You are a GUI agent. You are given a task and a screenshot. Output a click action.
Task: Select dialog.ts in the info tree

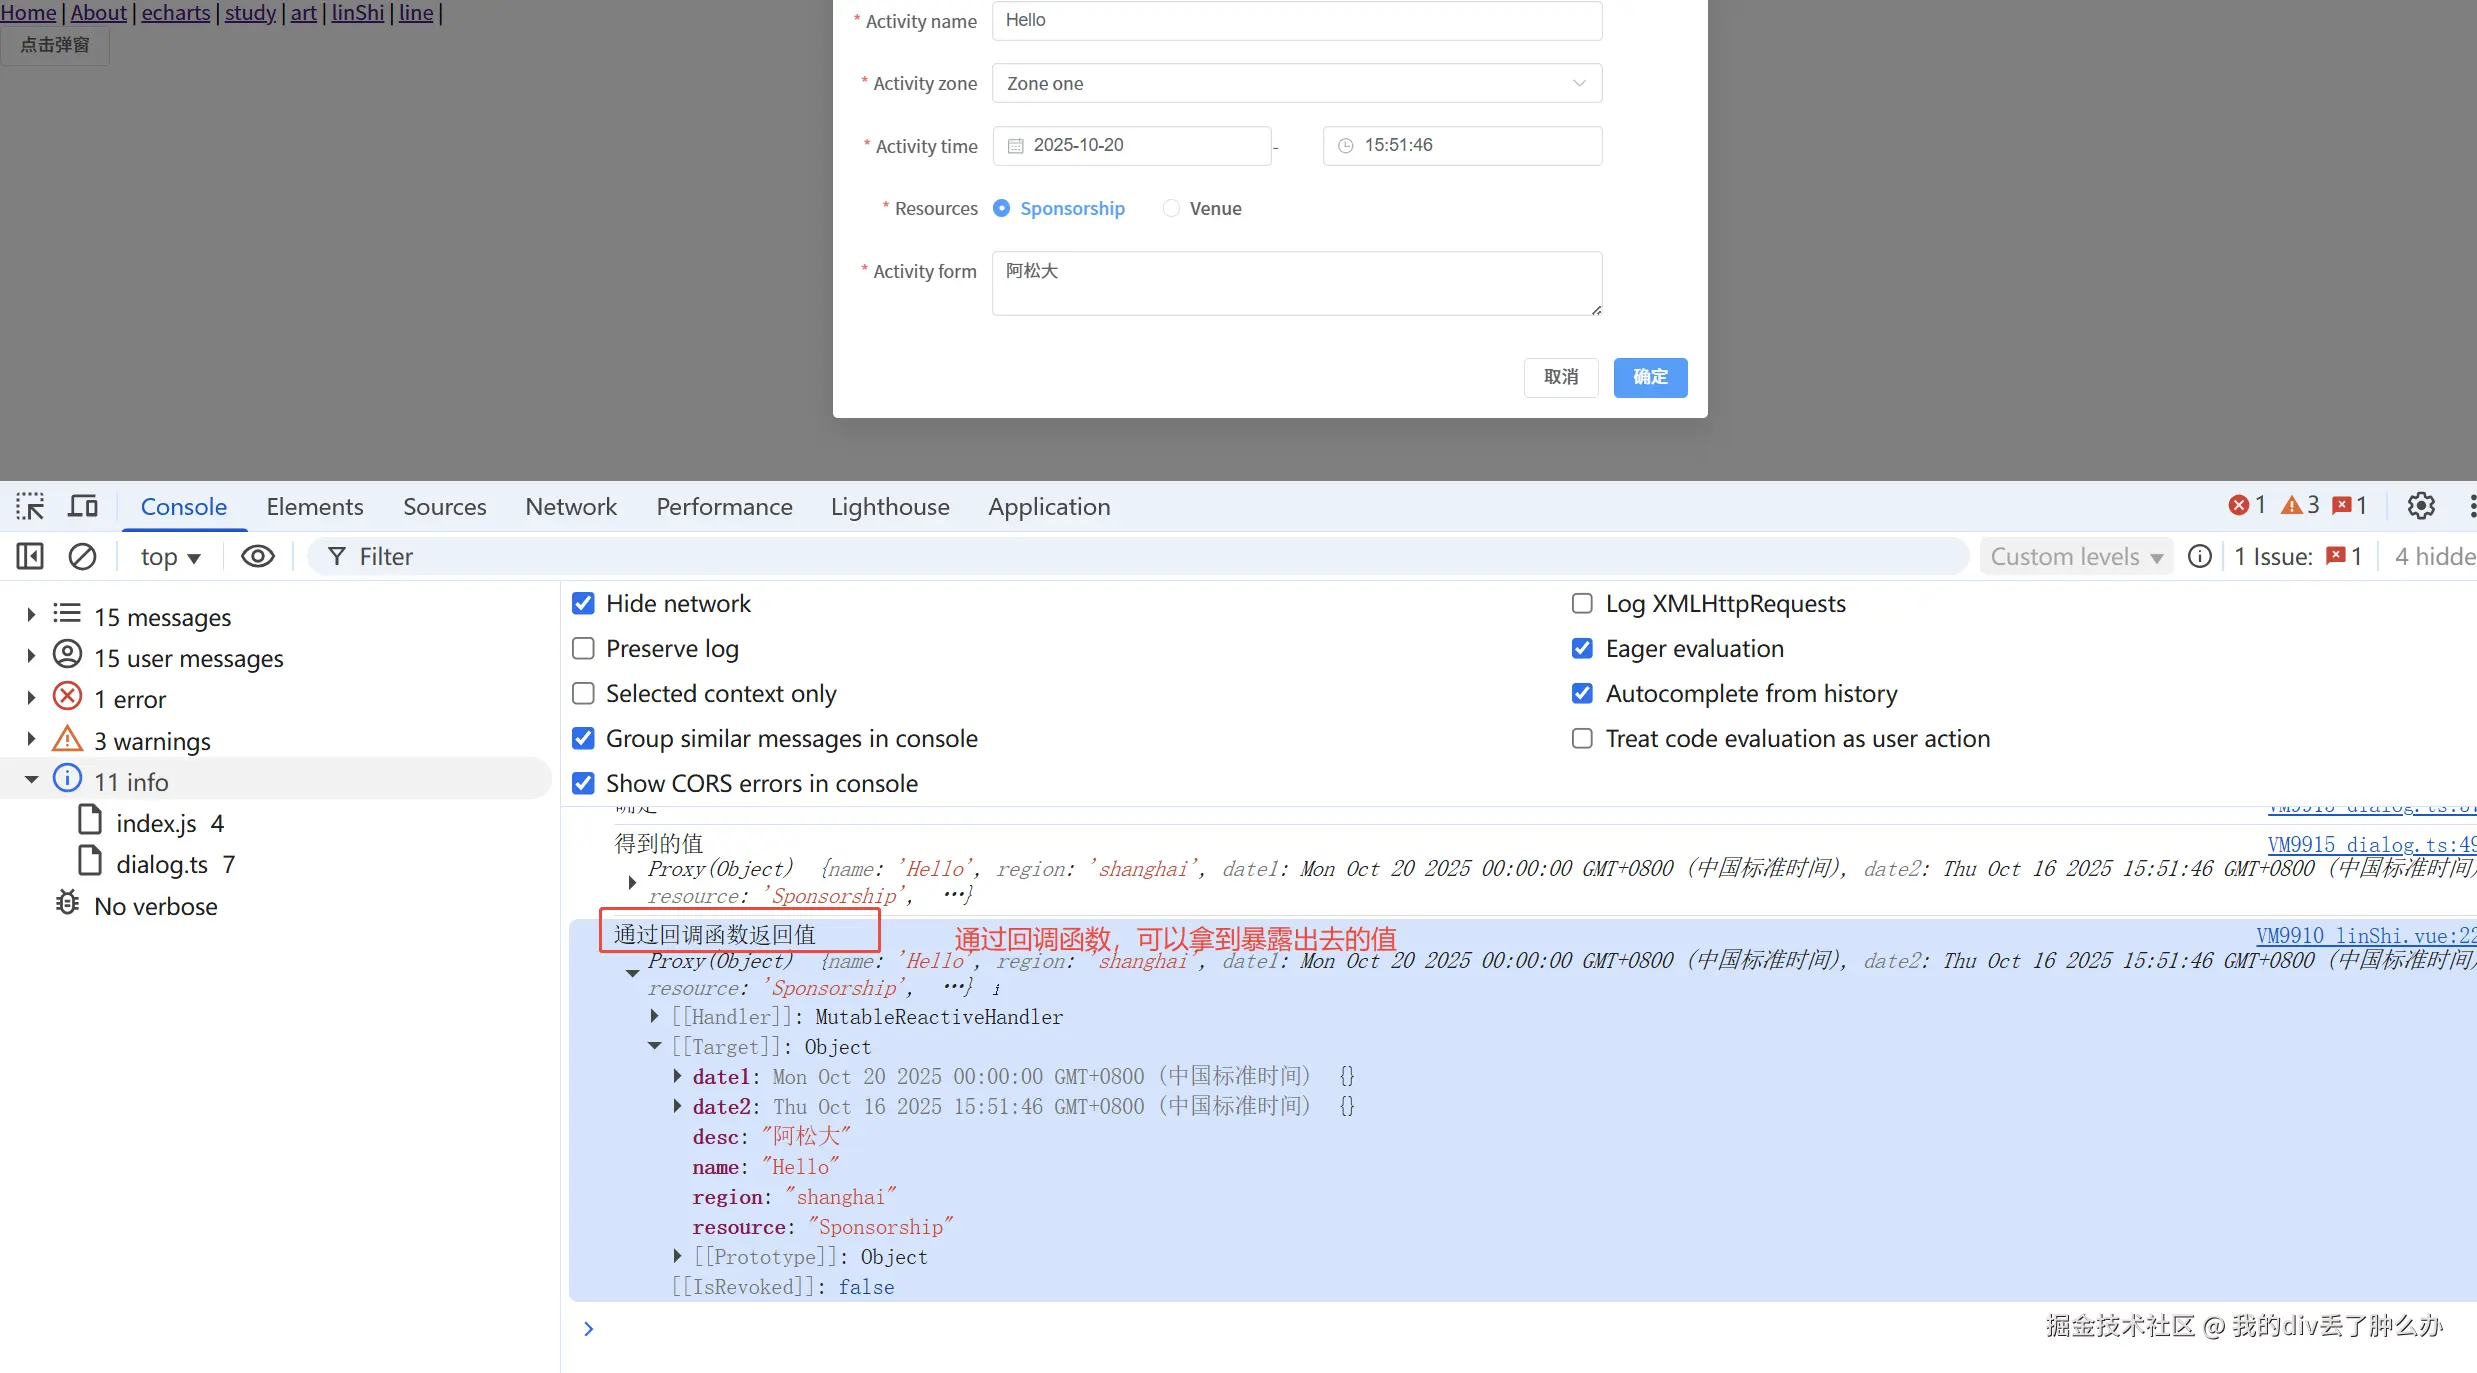click(162, 864)
